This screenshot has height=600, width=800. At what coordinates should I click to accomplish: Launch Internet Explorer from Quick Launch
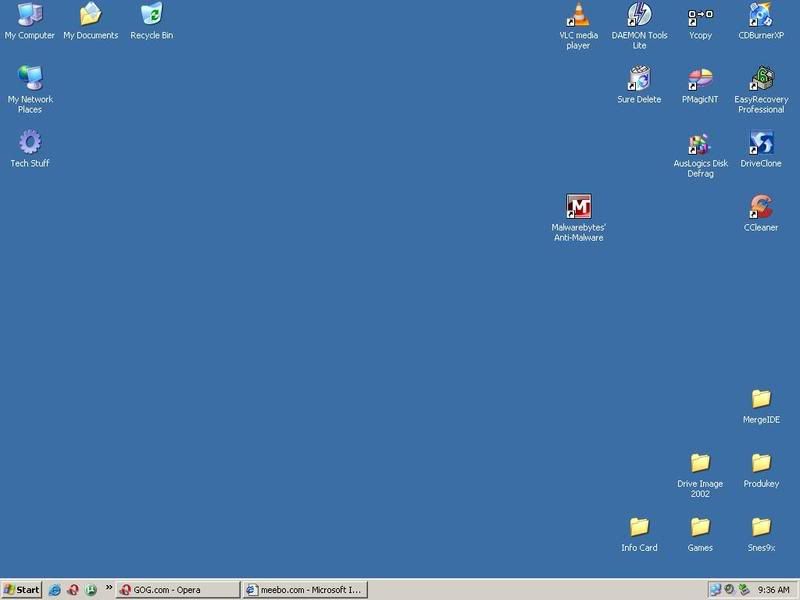click(x=55, y=590)
